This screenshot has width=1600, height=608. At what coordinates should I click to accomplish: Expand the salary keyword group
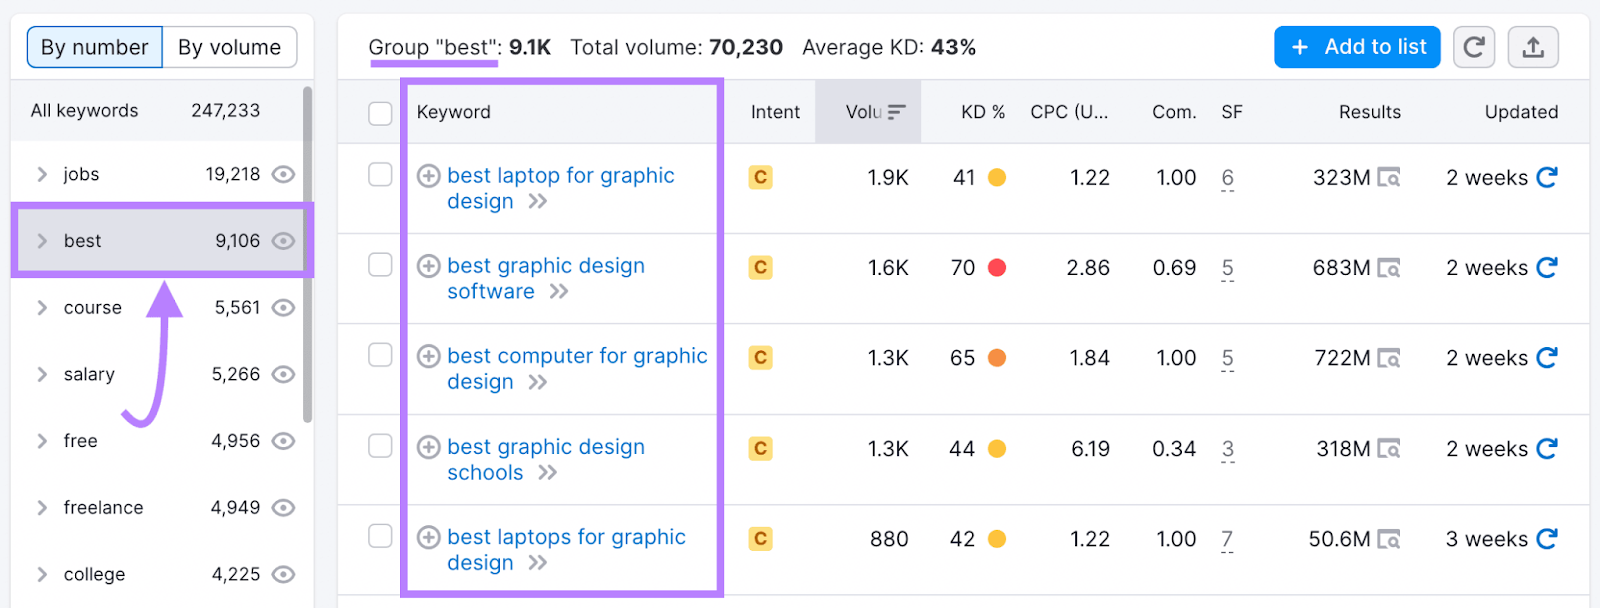42,374
